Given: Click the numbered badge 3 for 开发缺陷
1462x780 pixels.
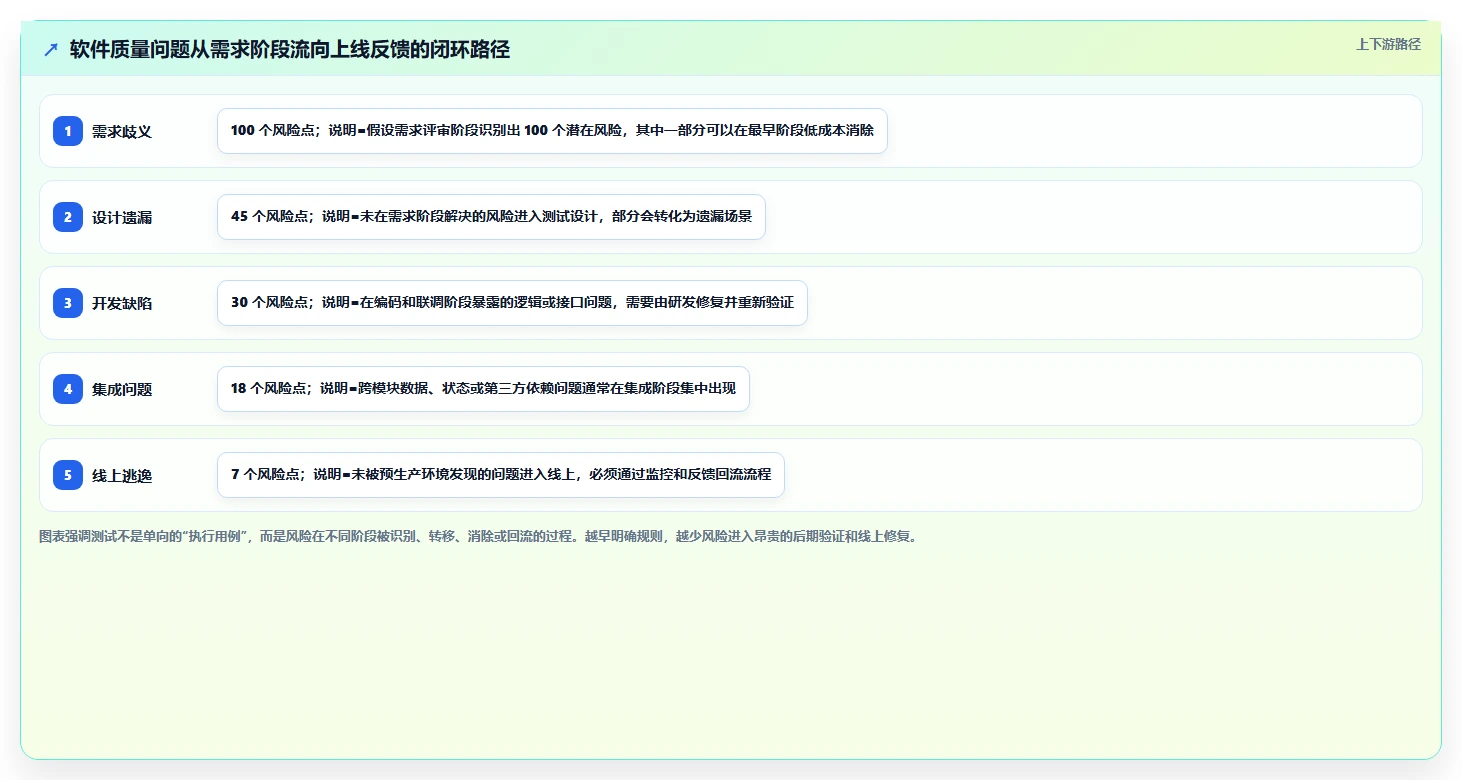Looking at the screenshot, I should 68,303.
